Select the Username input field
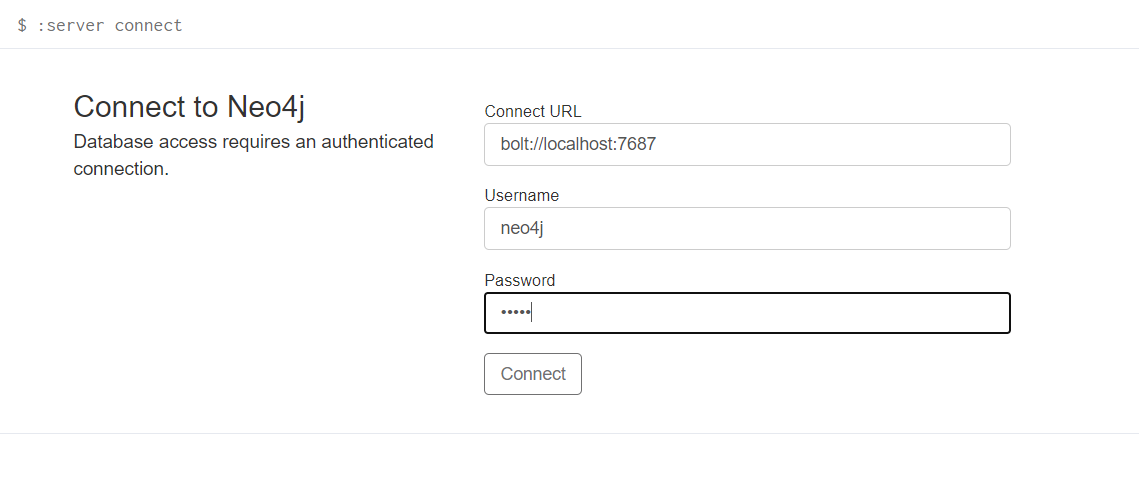This screenshot has height=477, width=1139. [747, 229]
